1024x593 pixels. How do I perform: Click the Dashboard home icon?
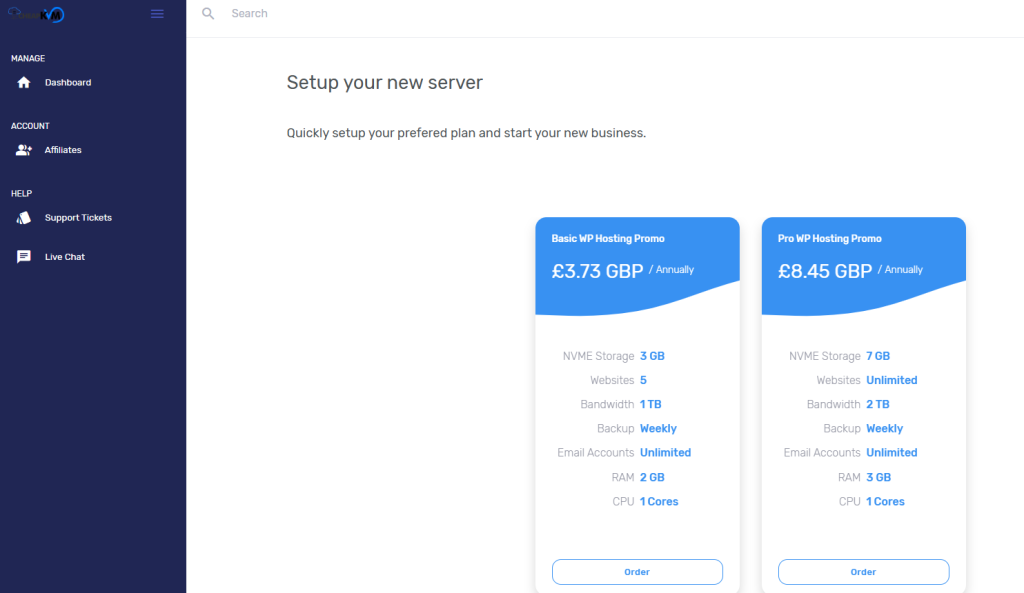point(24,82)
